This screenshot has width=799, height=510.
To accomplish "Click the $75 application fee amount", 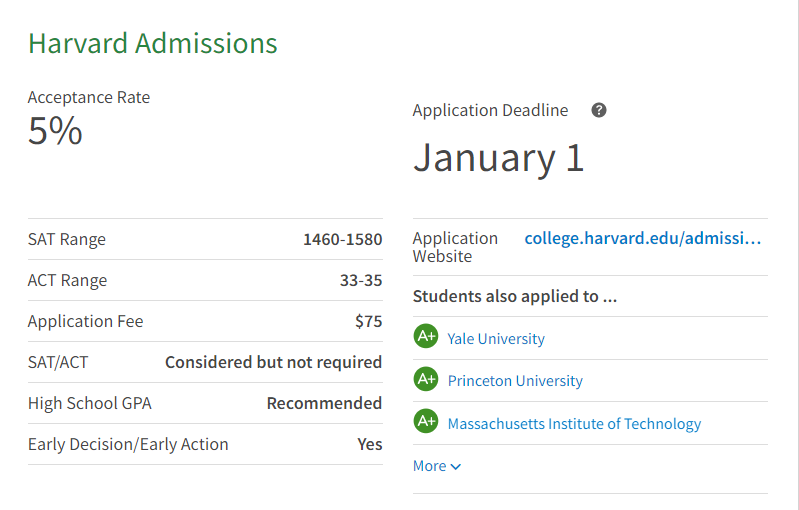I will [x=368, y=322].
